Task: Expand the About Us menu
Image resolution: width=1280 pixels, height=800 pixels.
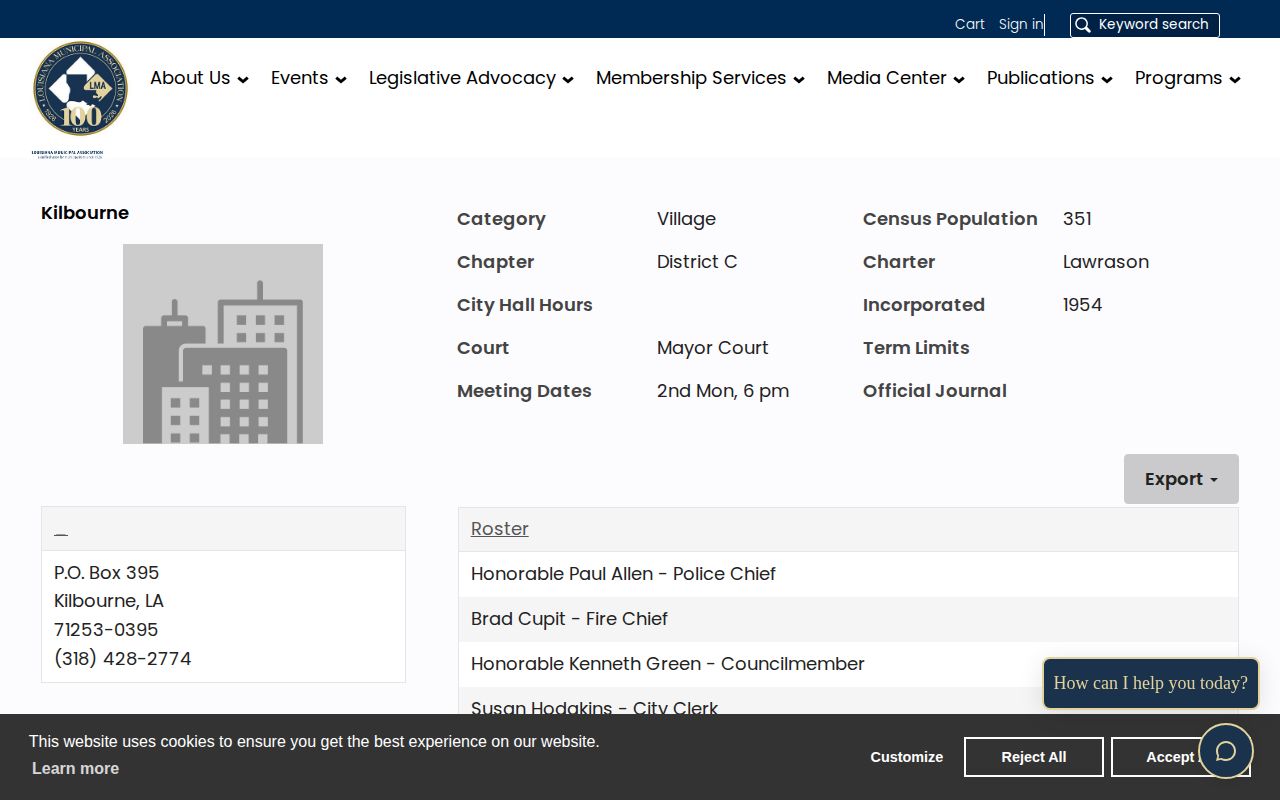Action: click(199, 78)
